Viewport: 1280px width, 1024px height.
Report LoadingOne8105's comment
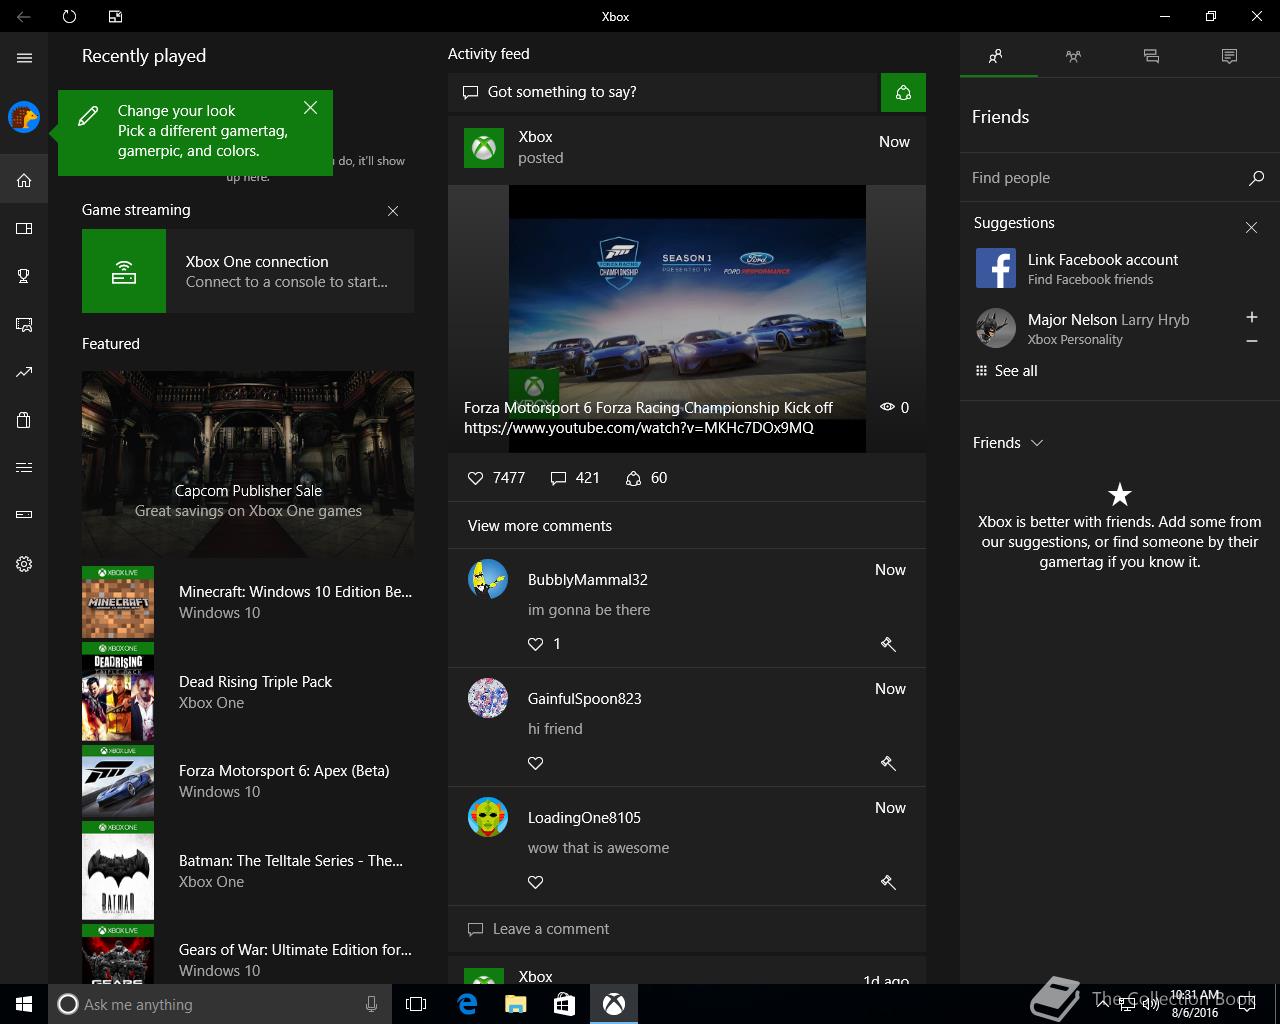tap(887, 882)
